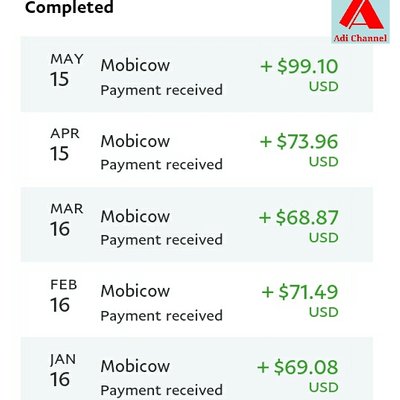Viewport: 400px width, 400px height.
Task: Click the APR 15 date label
Action: [65, 145]
